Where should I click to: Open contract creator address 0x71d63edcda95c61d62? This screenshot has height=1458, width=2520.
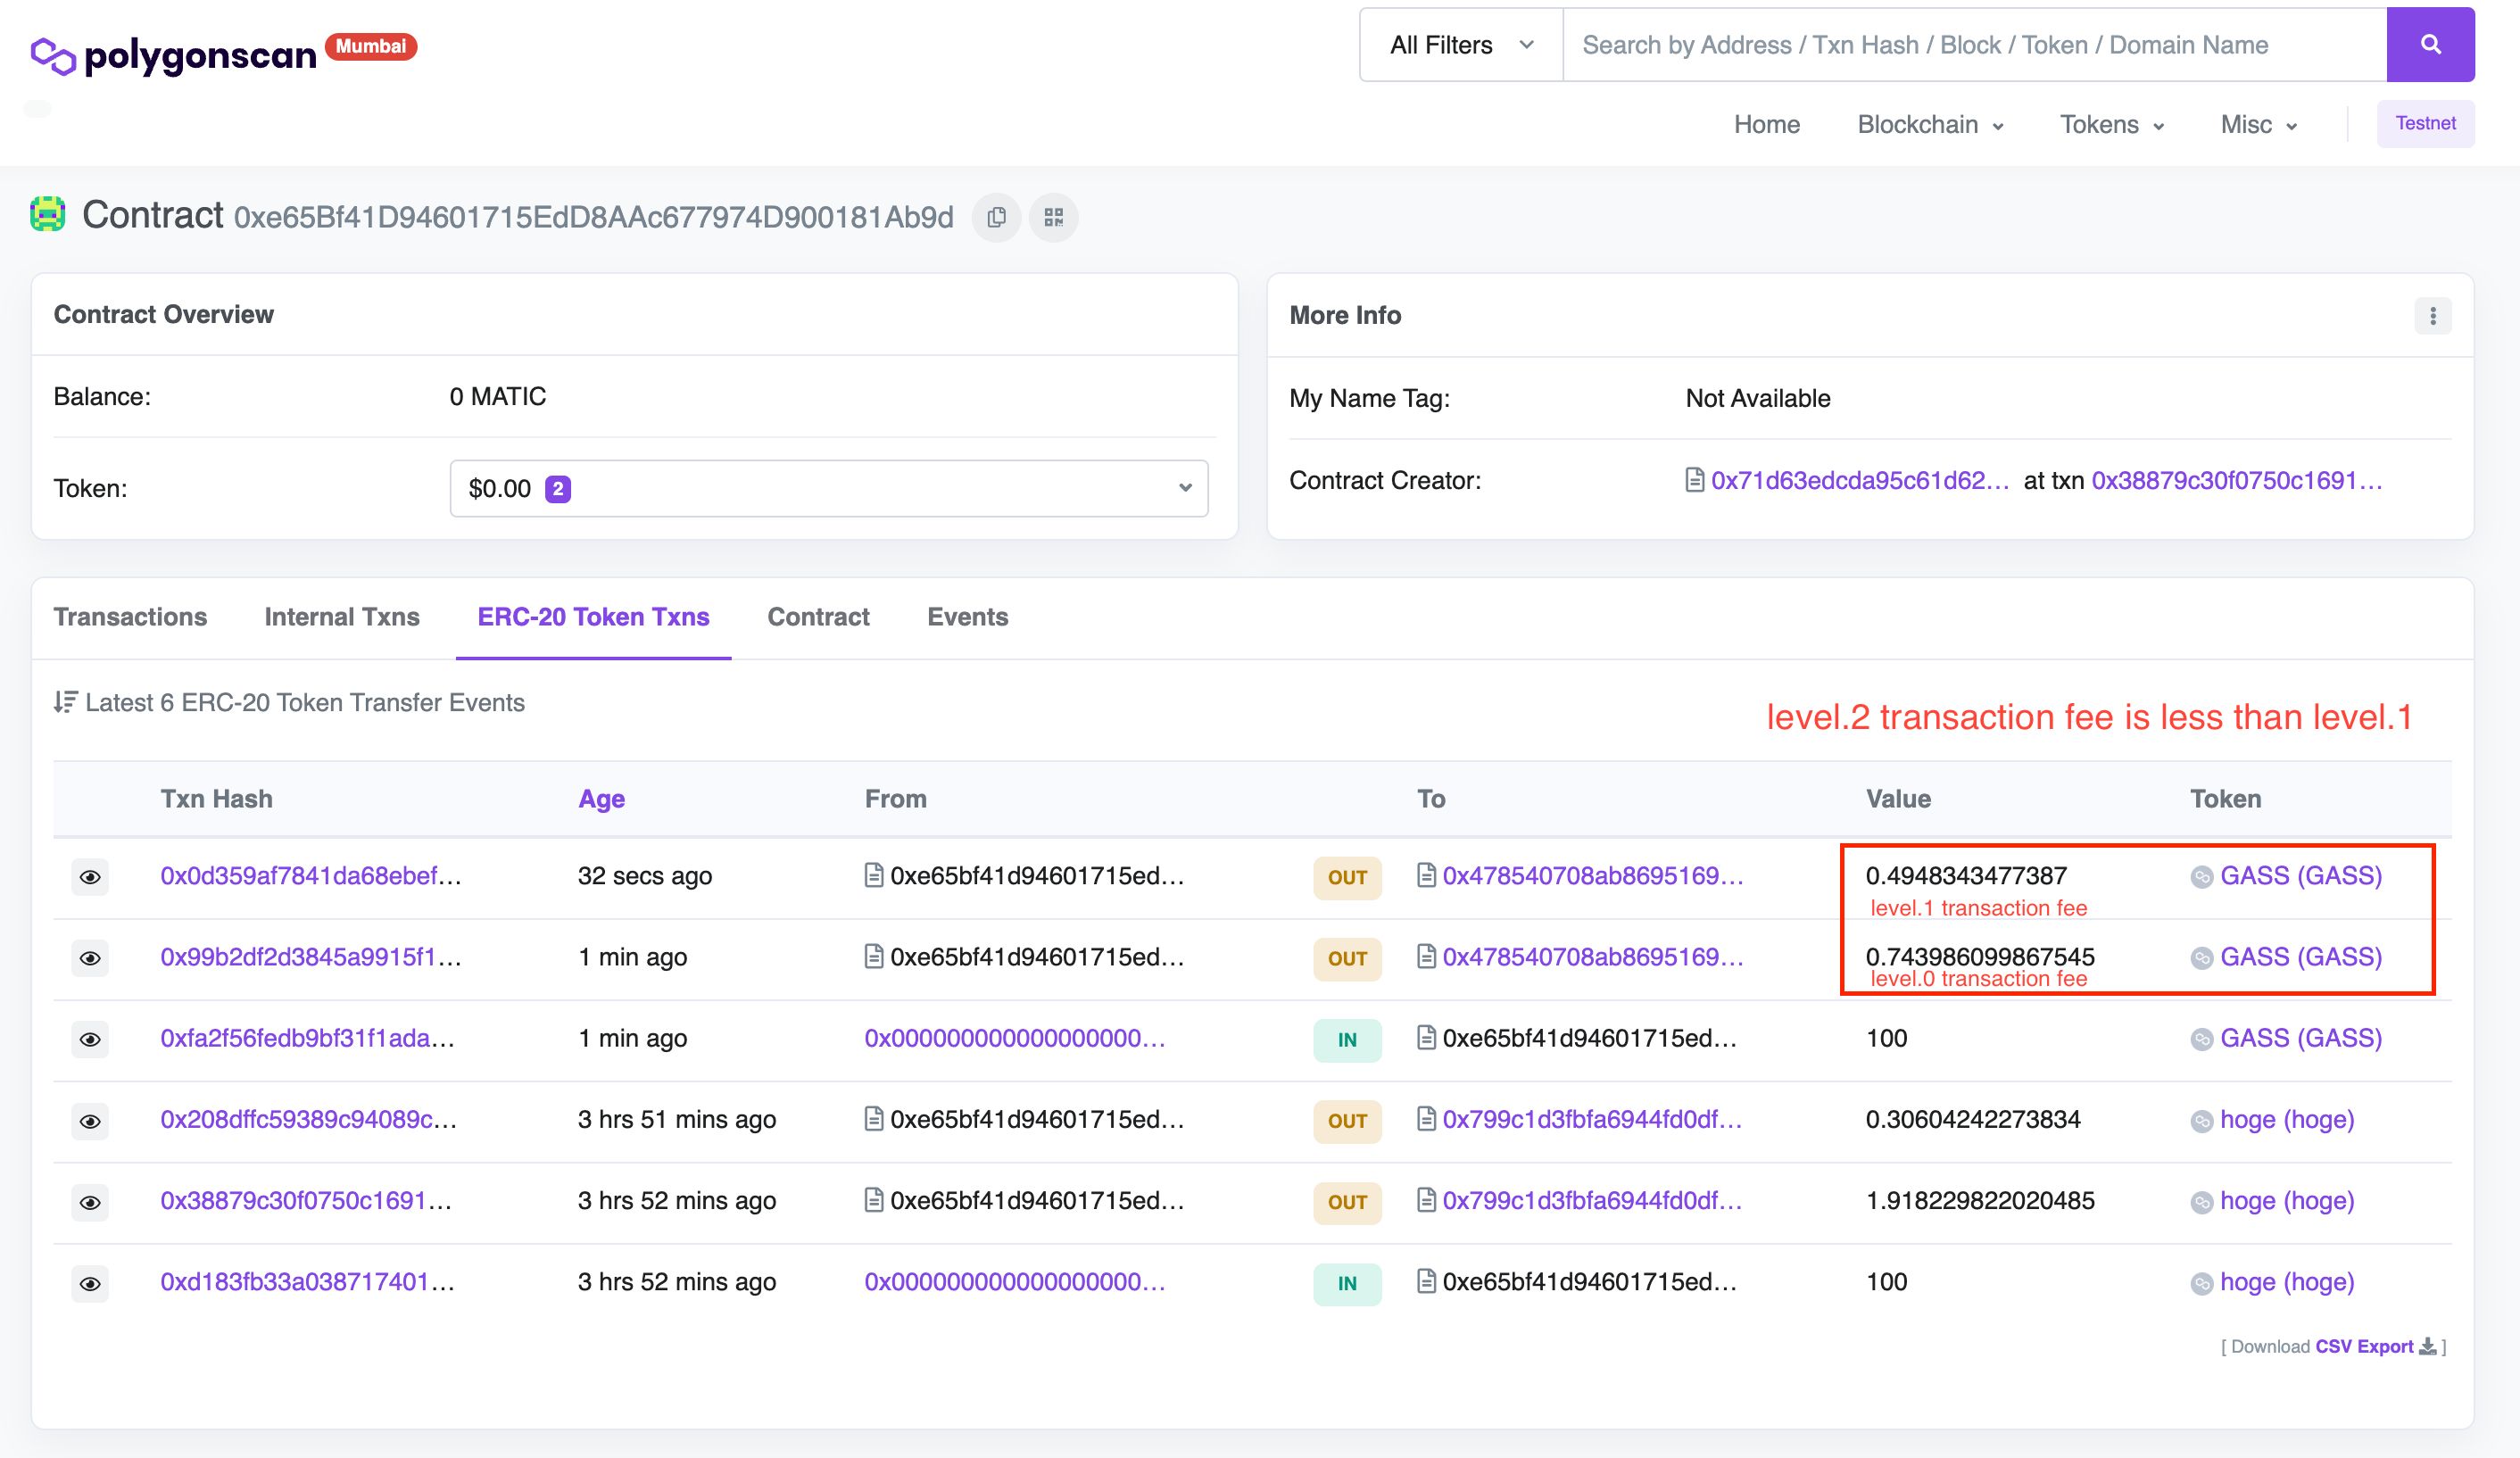(1859, 480)
